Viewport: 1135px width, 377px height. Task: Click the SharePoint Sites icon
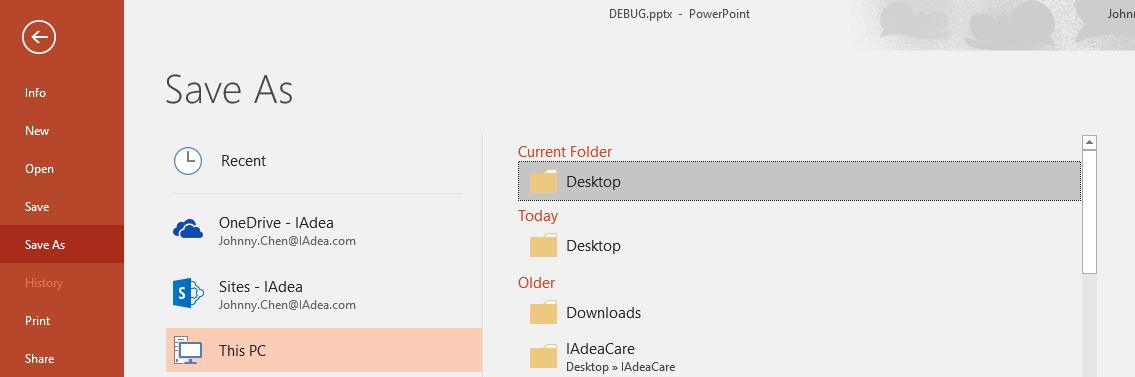pyautogui.click(x=187, y=293)
